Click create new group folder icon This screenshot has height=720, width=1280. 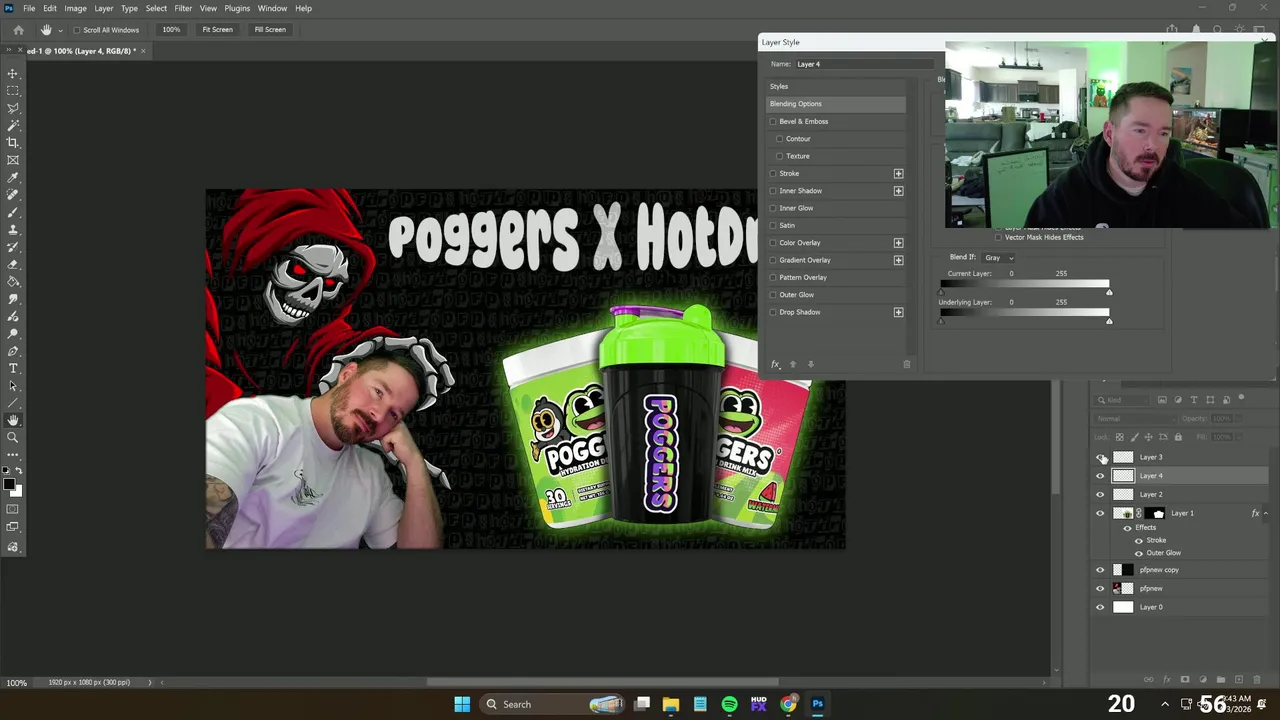pyautogui.click(x=1221, y=680)
